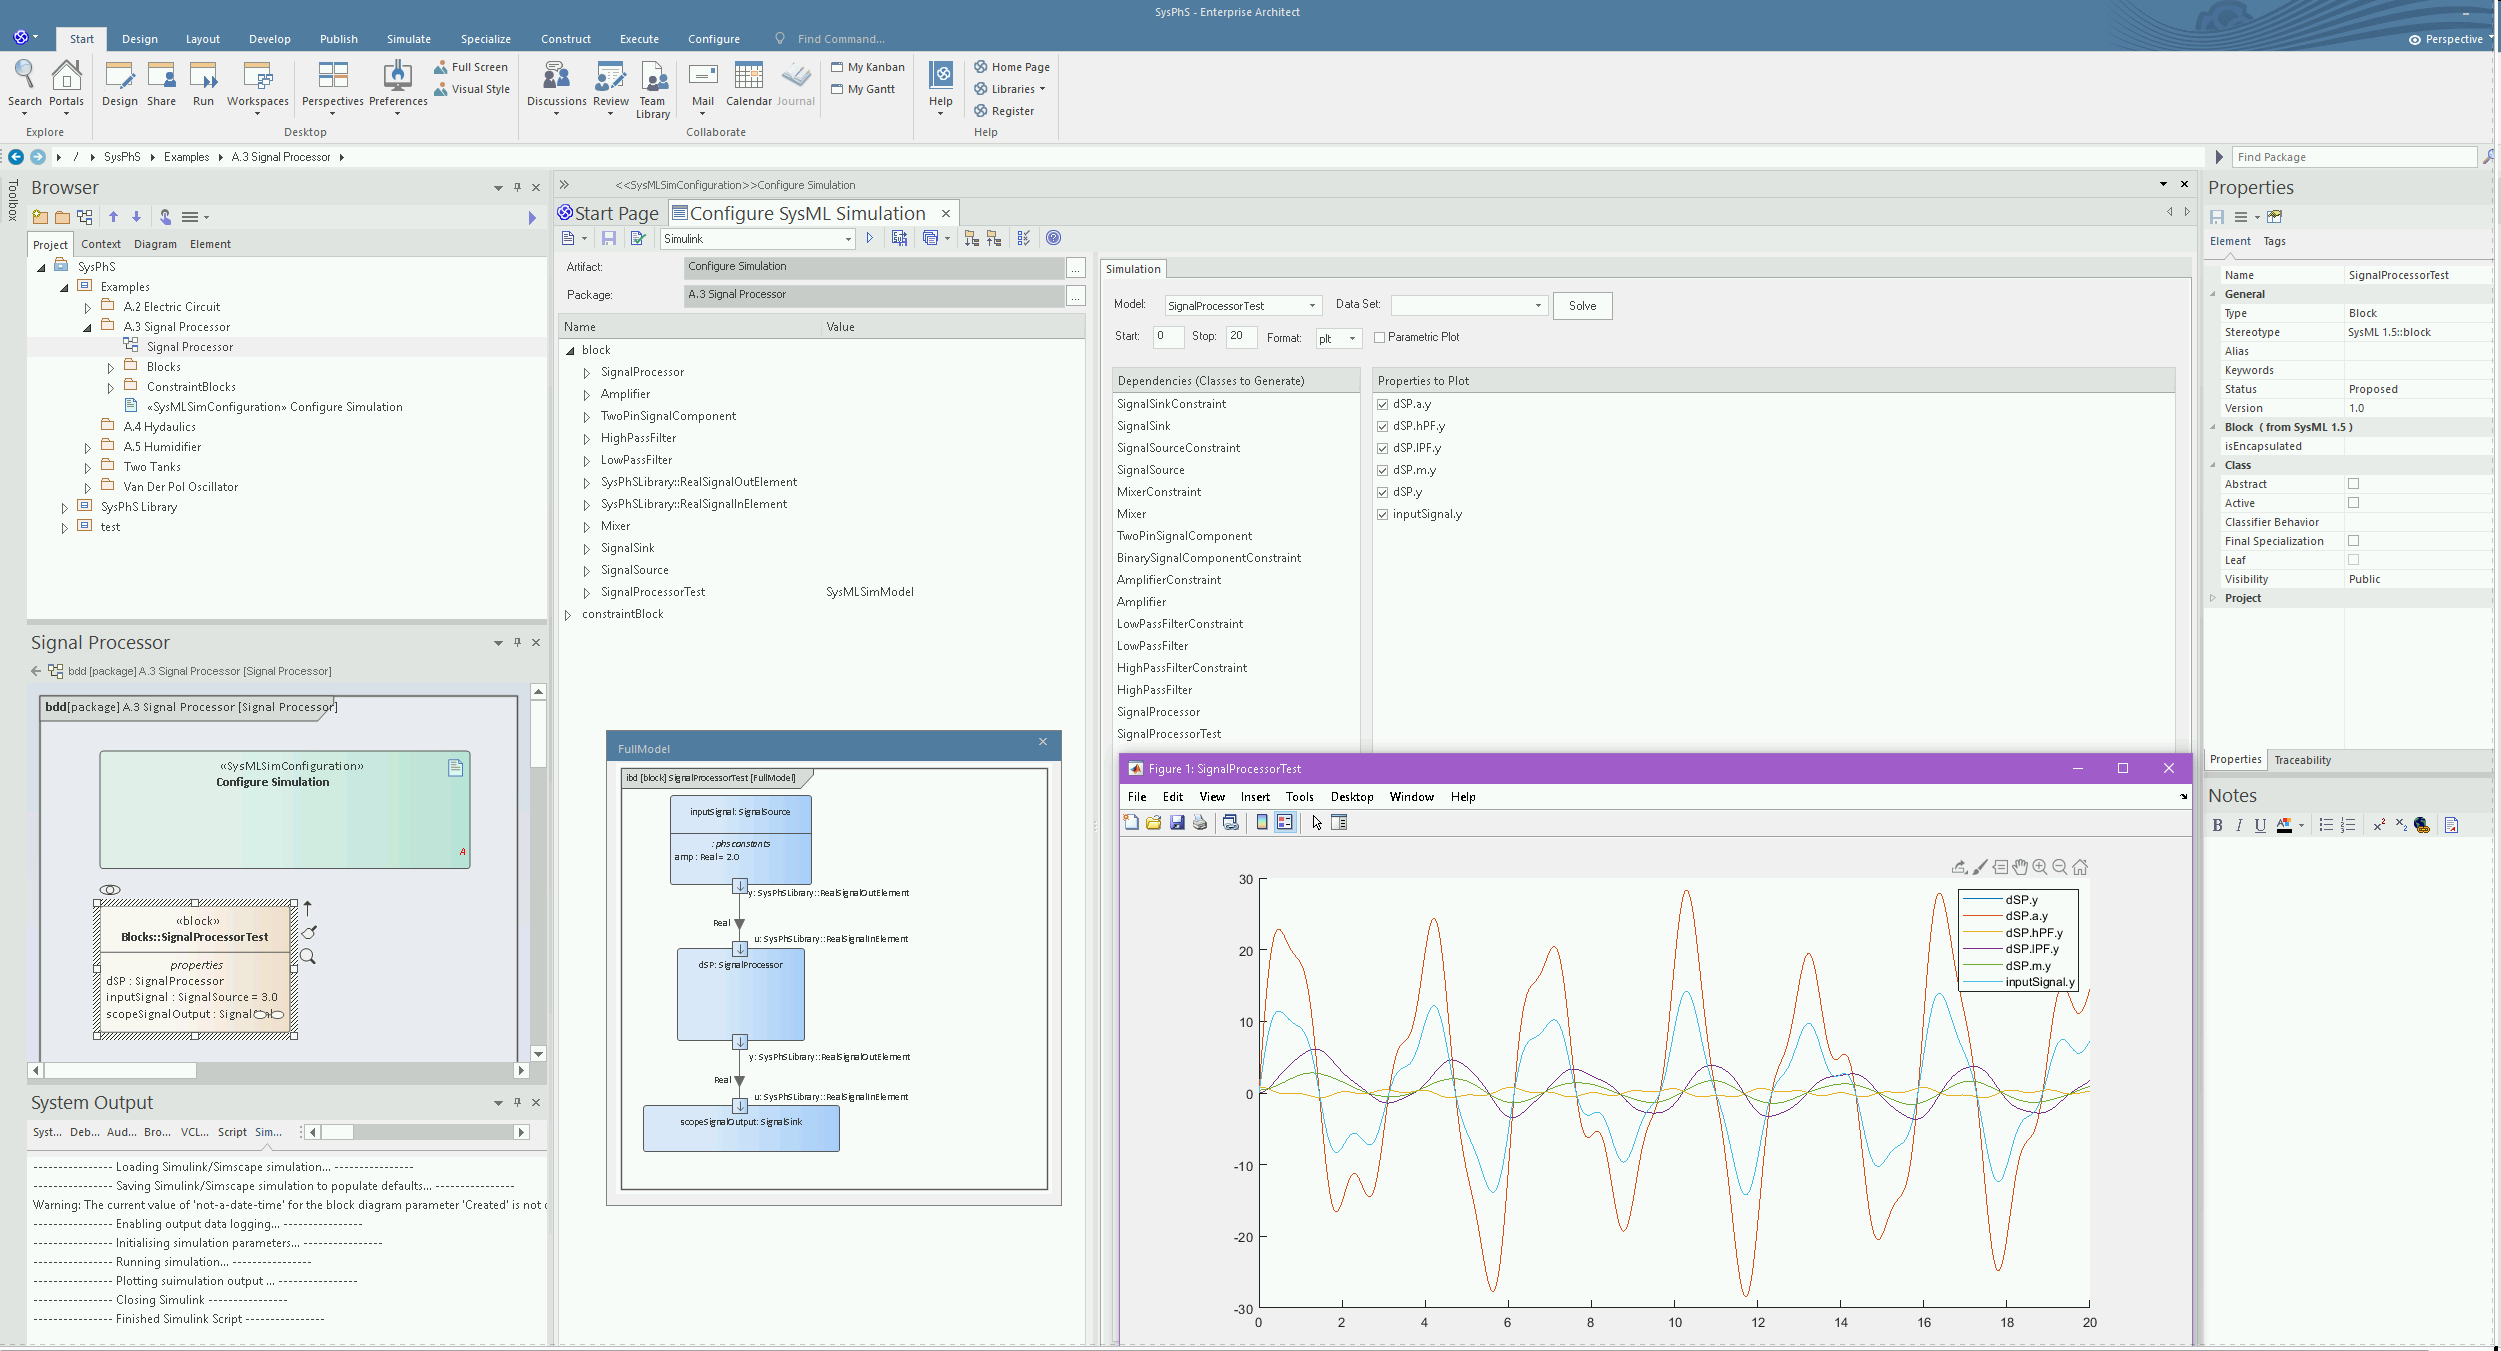The image size is (2501, 1351).
Task: Uncheck the dSP.a.y plot property
Action: click(x=1383, y=404)
